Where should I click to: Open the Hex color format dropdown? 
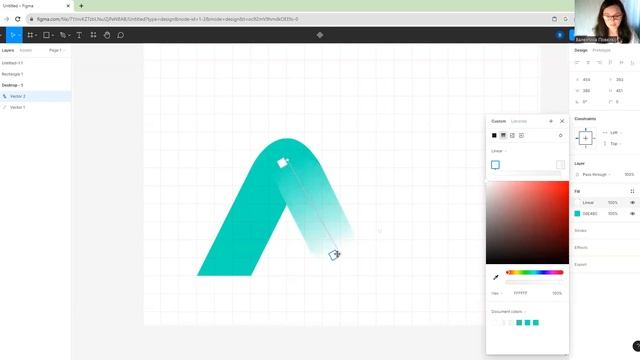(x=497, y=293)
